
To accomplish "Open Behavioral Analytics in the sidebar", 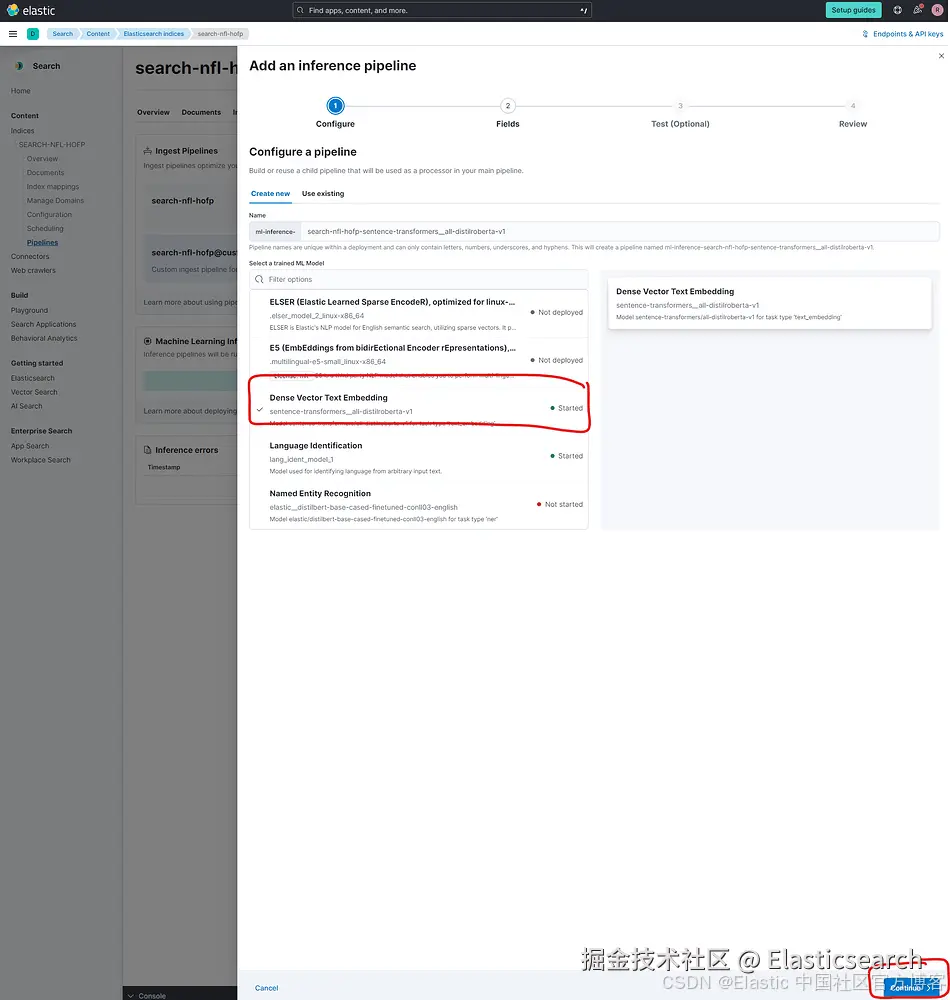I will [x=44, y=339].
